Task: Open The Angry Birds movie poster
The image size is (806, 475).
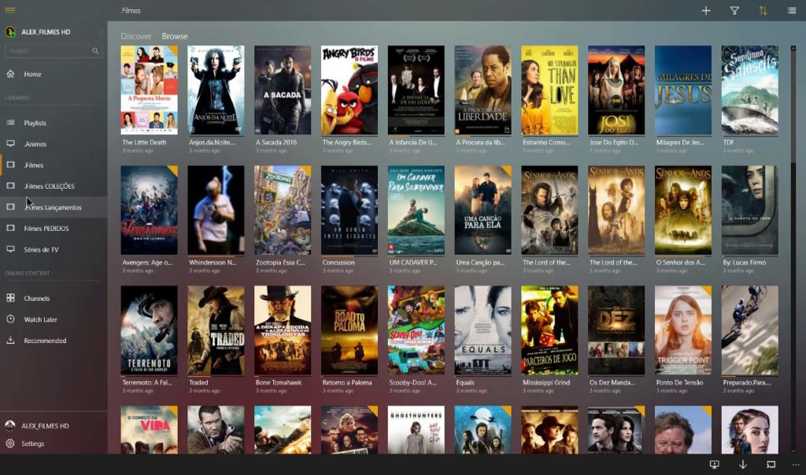Action: tap(350, 90)
